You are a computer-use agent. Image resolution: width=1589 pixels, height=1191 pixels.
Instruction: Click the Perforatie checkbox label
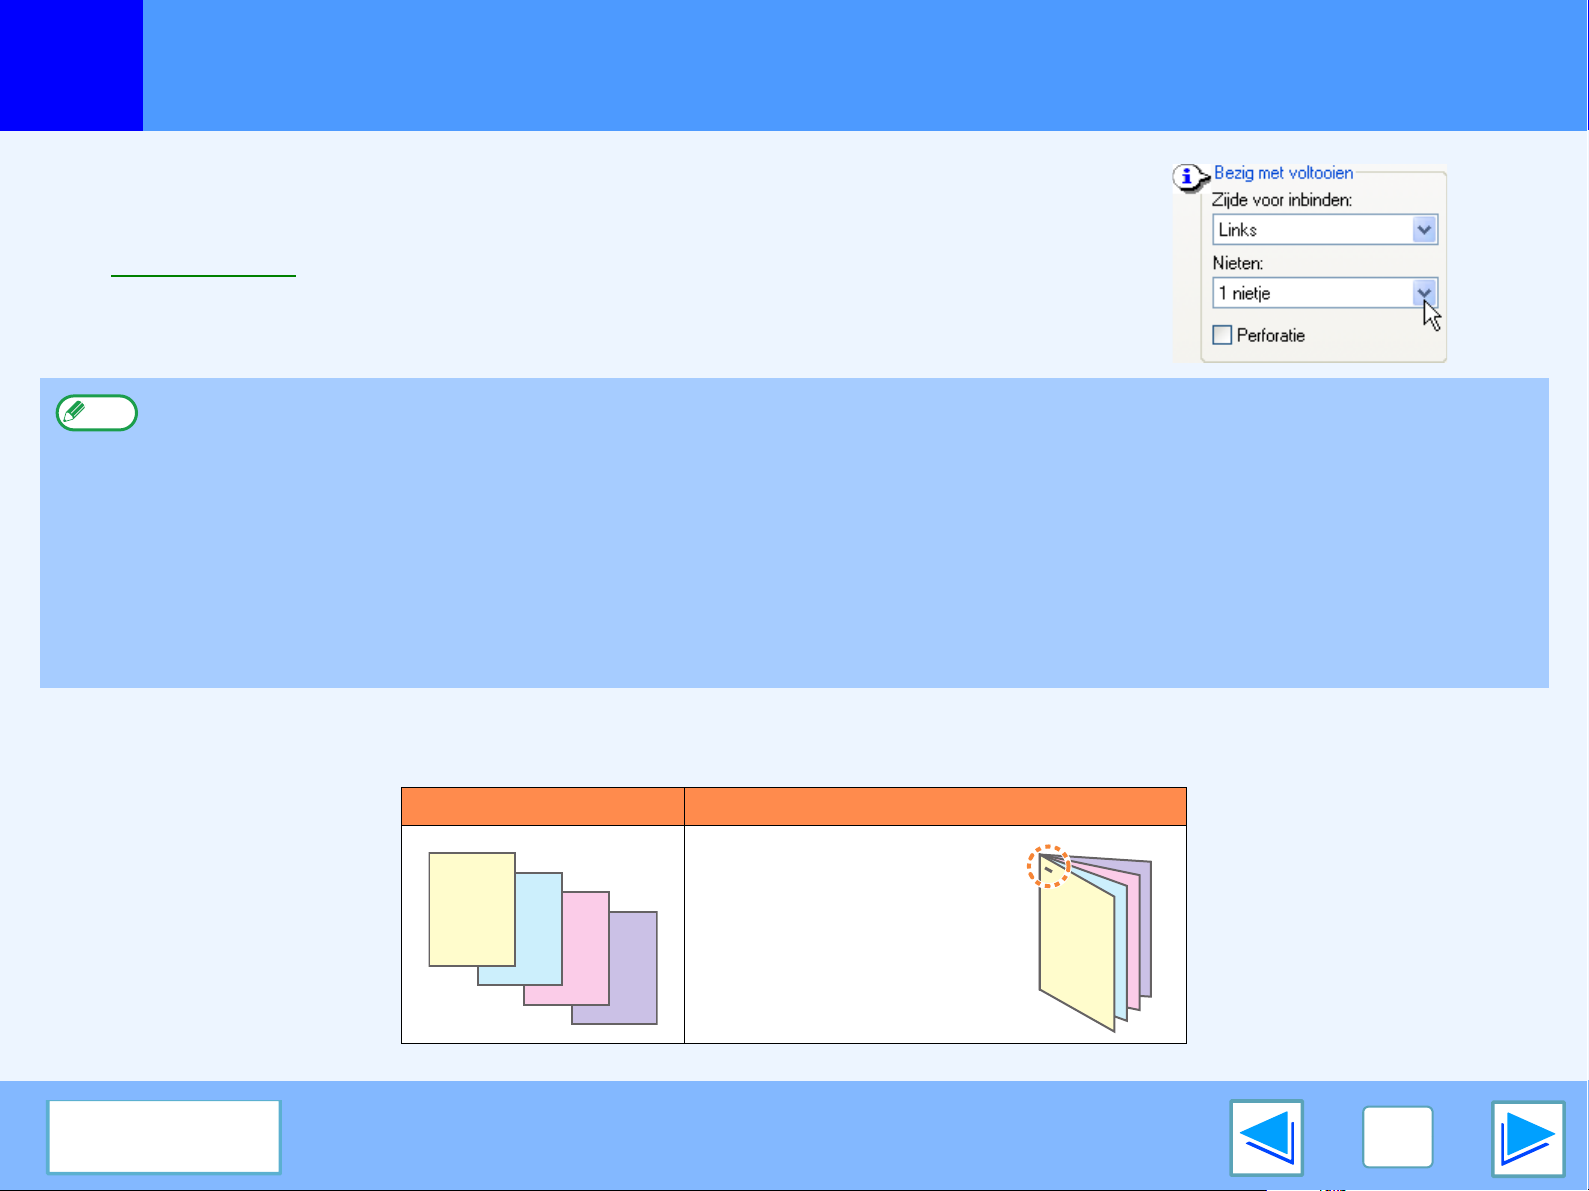coord(1270,335)
